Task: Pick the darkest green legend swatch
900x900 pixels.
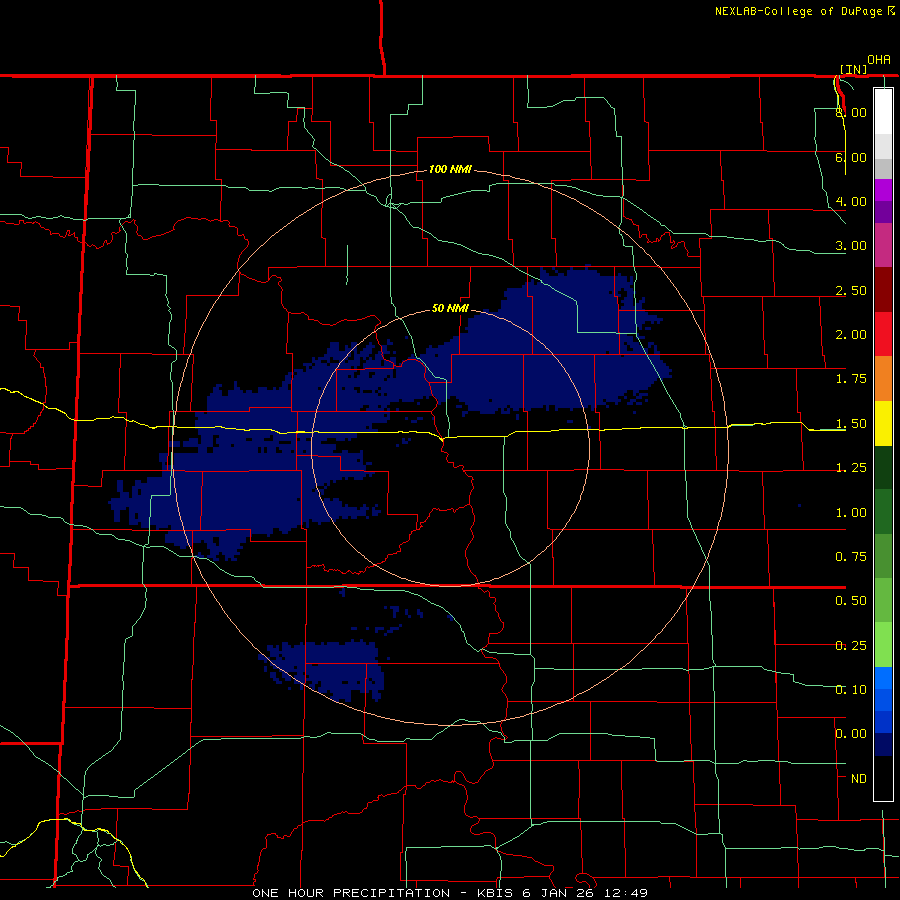Action: coord(883,467)
